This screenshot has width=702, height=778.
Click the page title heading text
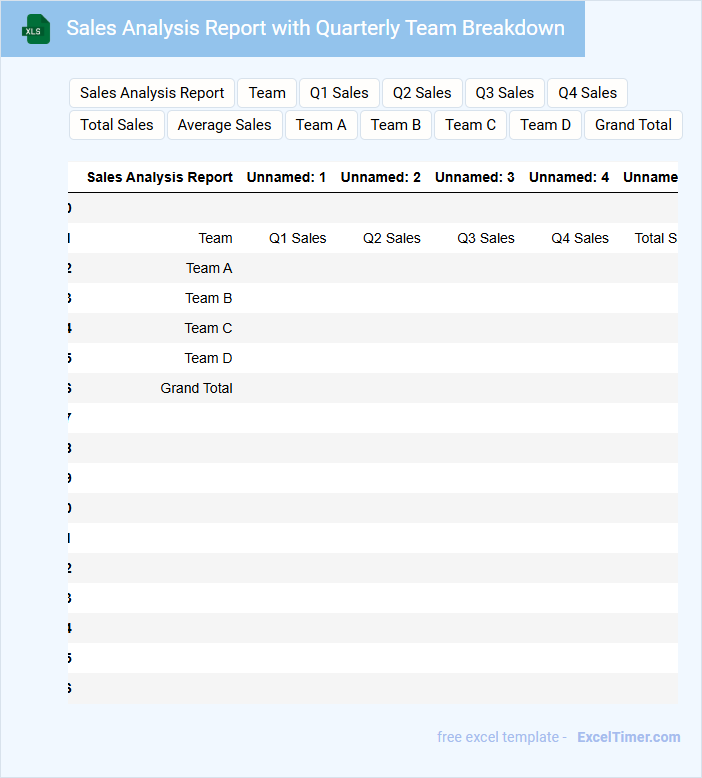[315, 28]
